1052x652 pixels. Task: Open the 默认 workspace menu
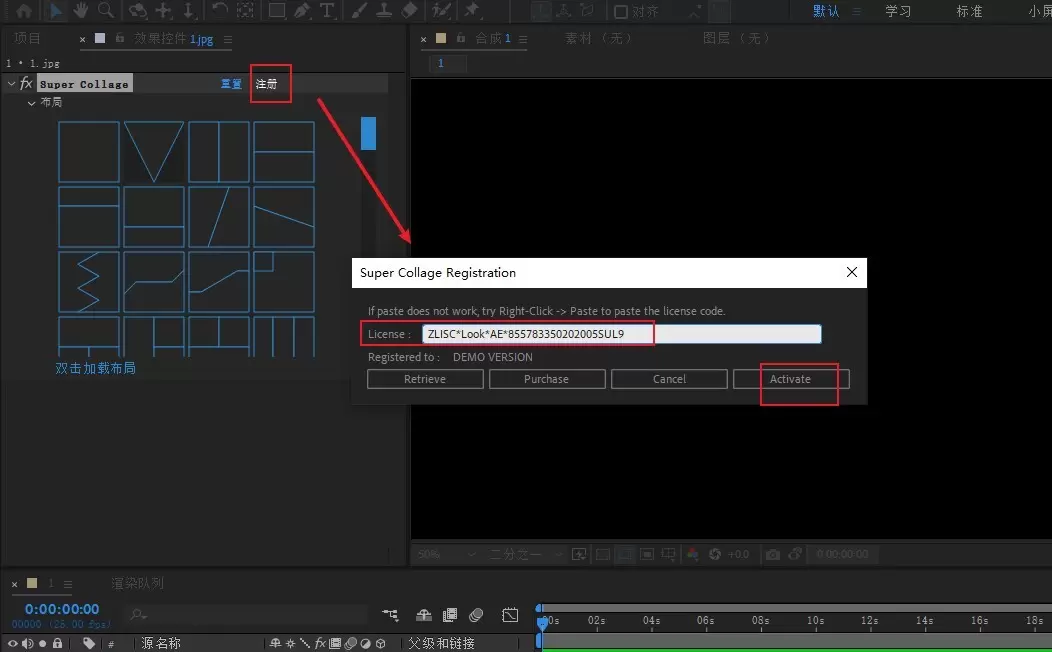[856, 11]
